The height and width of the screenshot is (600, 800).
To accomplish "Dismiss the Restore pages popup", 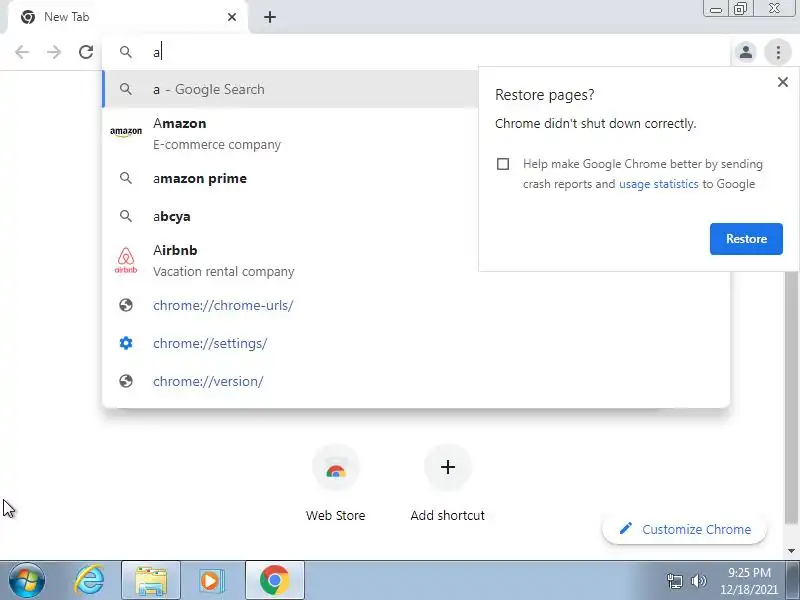I will (x=783, y=82).
